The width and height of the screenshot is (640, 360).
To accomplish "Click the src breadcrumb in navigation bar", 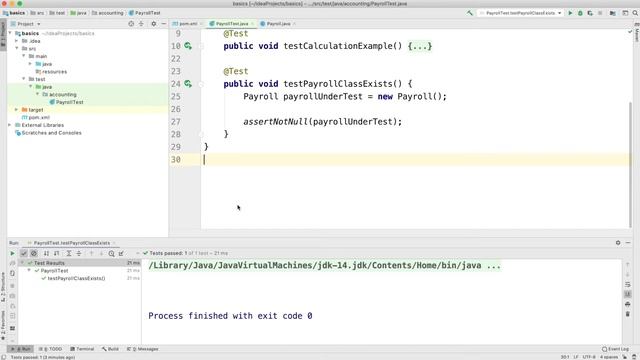I will (38, 13).
